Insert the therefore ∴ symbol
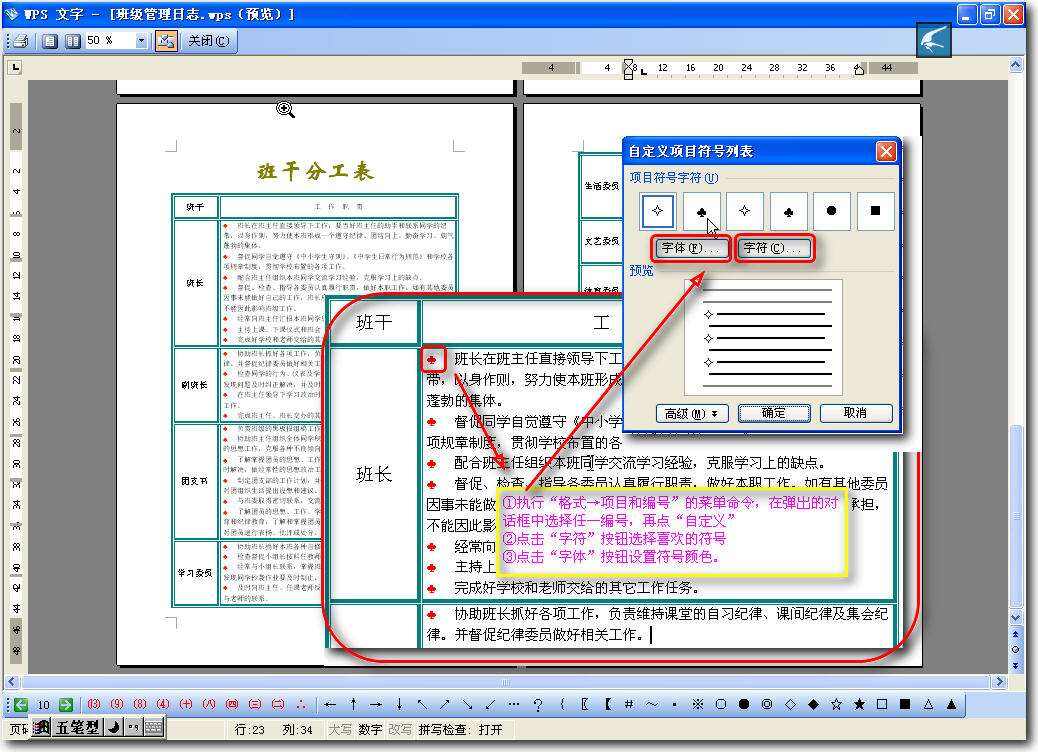 [x=301, y=704]
